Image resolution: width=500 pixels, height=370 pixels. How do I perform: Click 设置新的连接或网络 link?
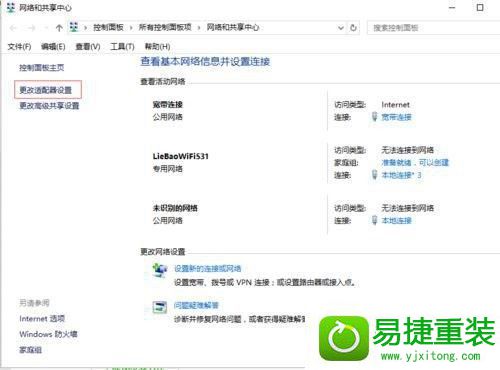207,269
